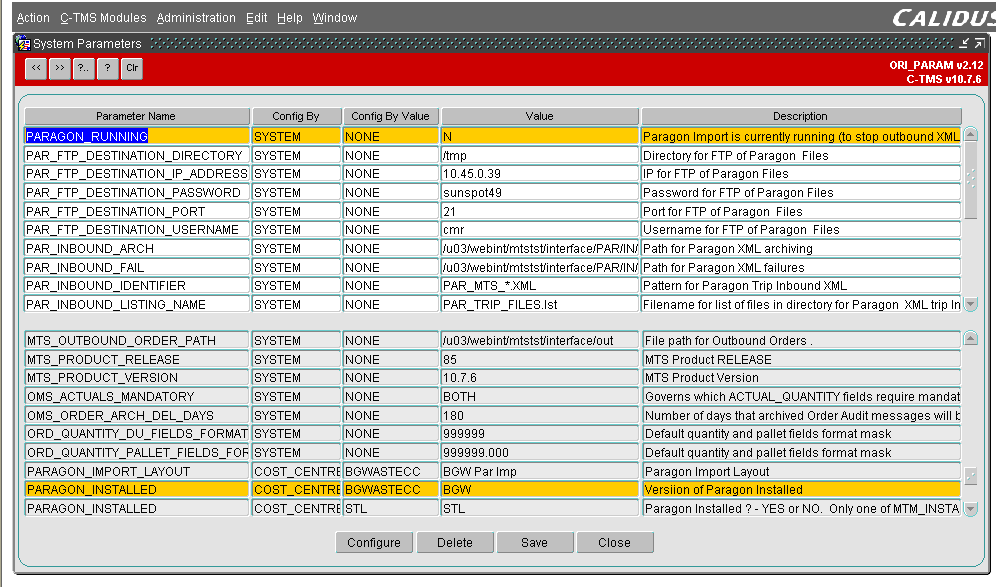Click the 10.7.6 product version value

pos(540,378)
